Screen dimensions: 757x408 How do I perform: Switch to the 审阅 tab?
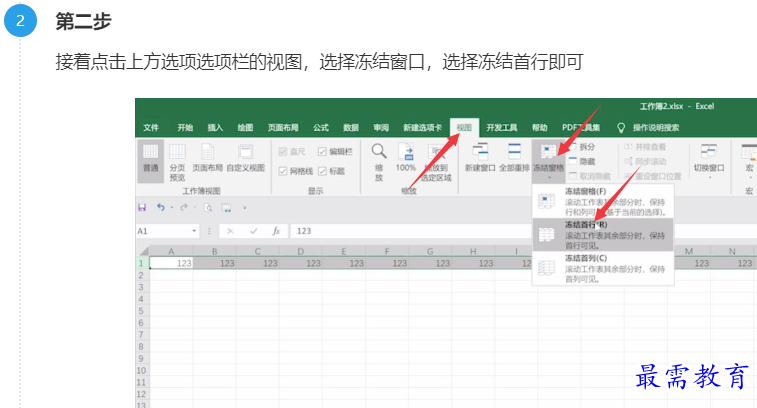tap(381, 127)
